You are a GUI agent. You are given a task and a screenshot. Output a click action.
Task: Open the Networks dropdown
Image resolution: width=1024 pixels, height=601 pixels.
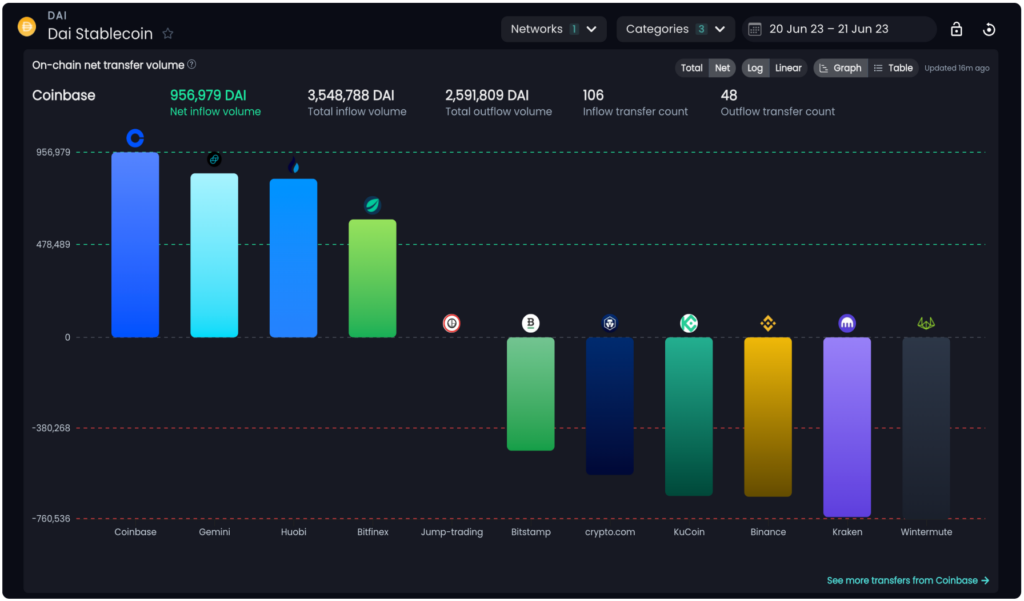(x=554, y=29)
